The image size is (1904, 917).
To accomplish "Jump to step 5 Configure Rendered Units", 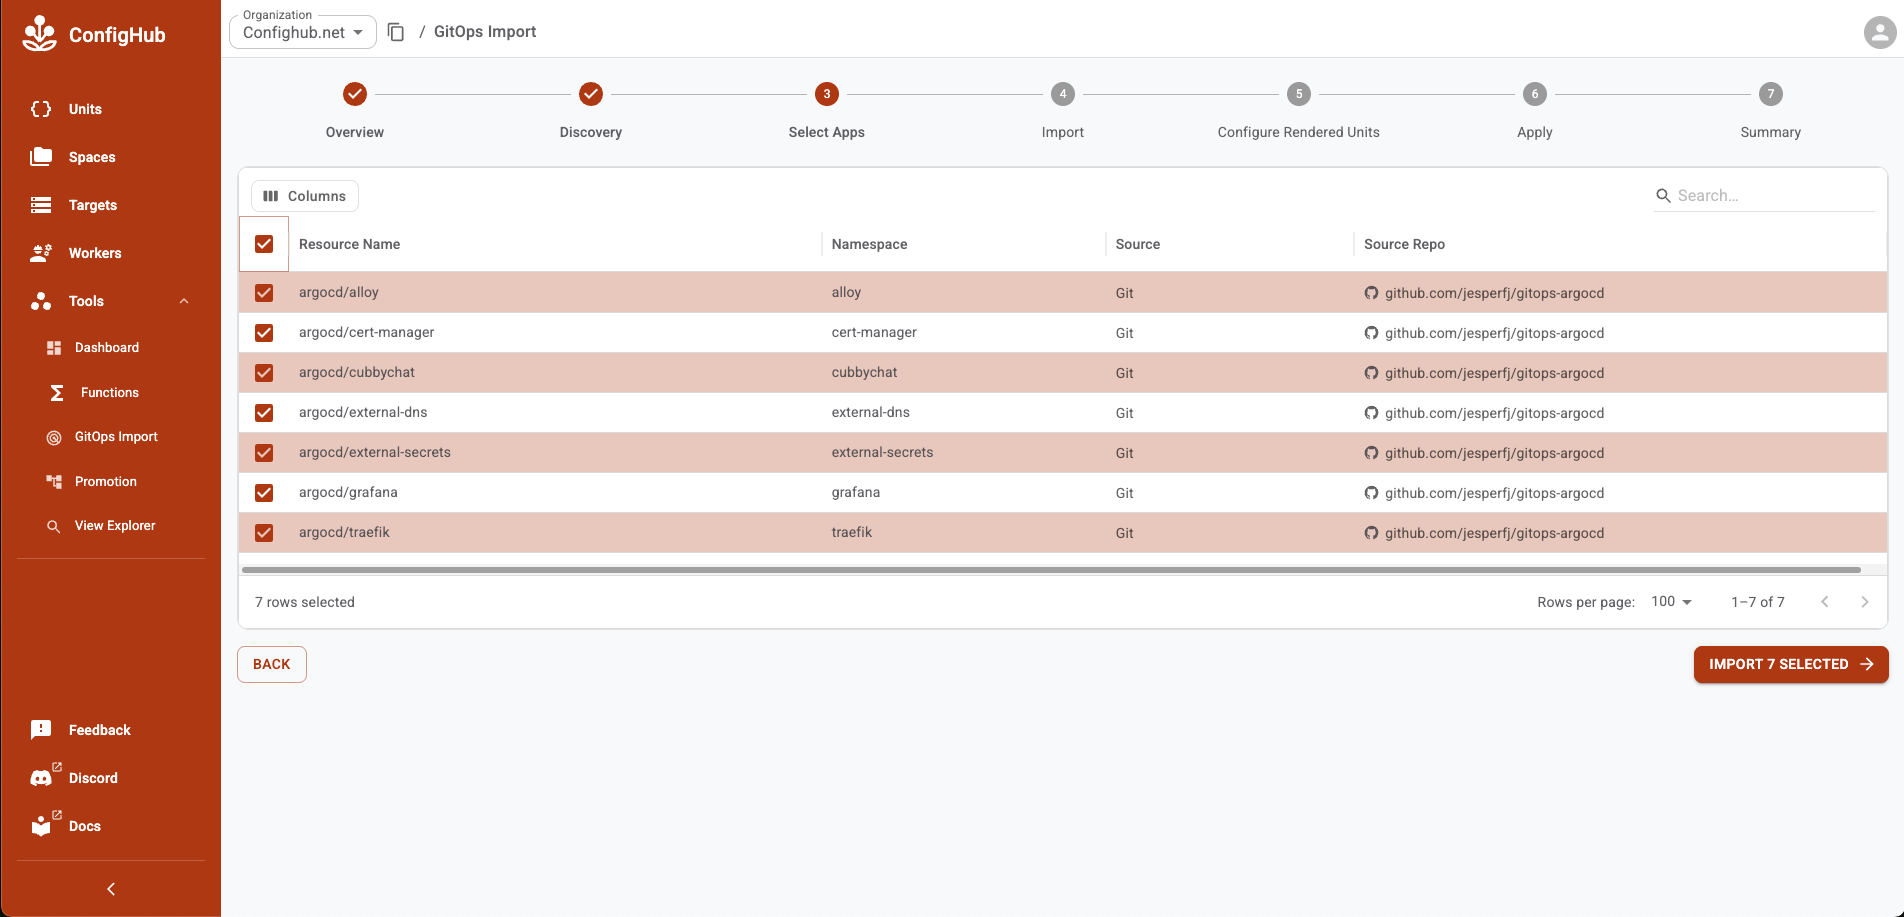I will point(1299,110).
